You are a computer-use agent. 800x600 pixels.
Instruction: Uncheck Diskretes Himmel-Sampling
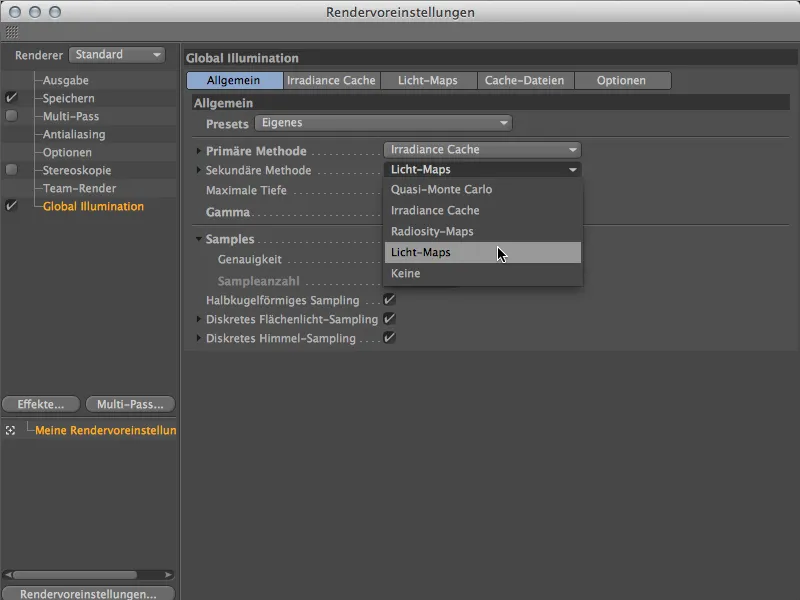(x=389, y=338)
